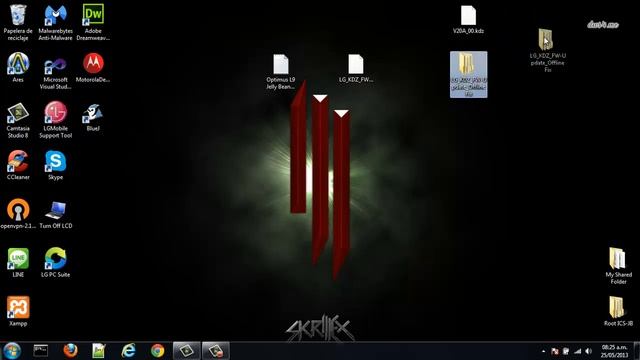This screenshot has height=360, width=640.
Task: Select the LG PC Suite shortcut
Action: coord(56,262)
